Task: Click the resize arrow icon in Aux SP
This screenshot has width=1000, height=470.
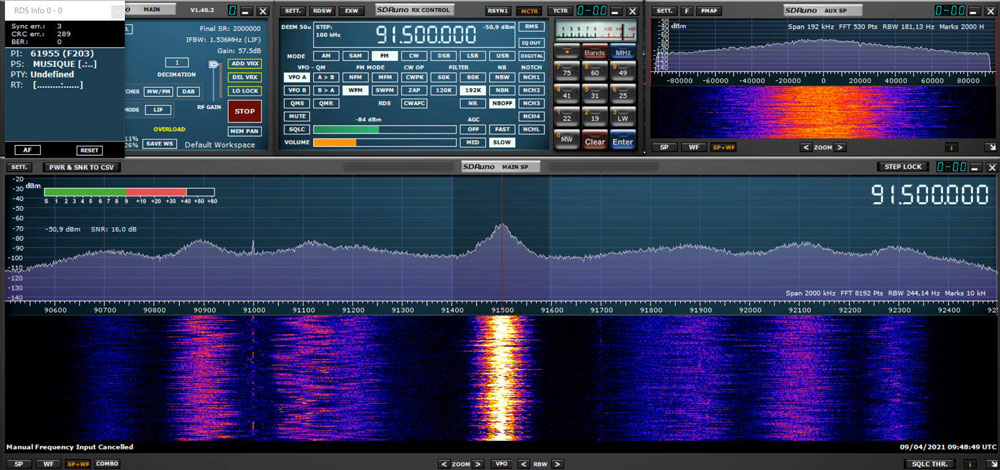Action: point(990,147)
